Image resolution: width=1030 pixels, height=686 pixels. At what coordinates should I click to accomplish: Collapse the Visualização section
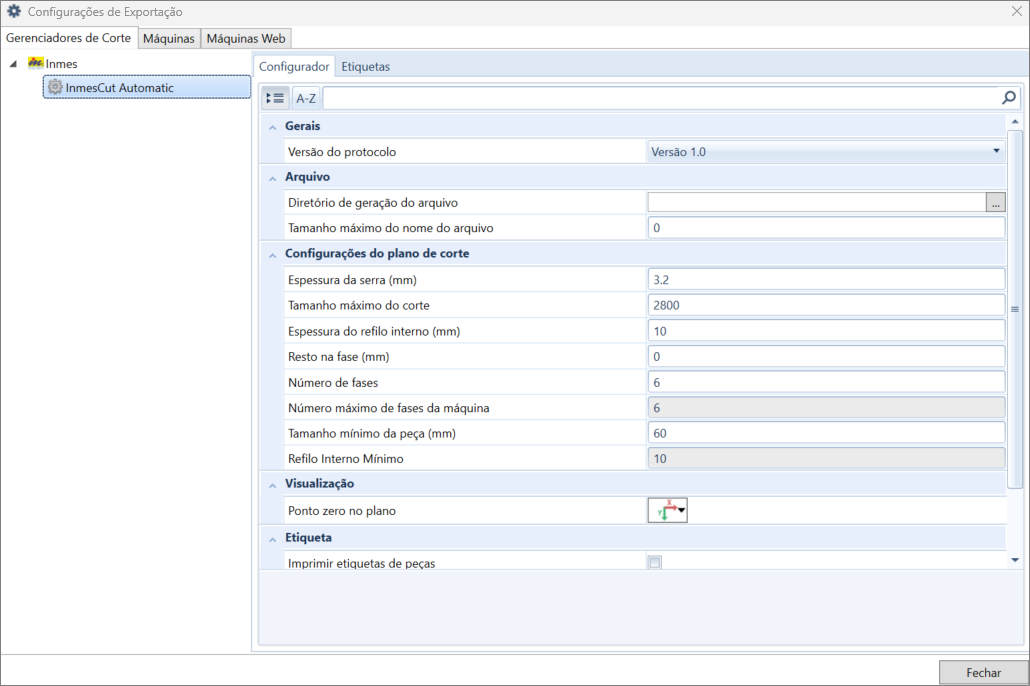(x=273, y=485)
